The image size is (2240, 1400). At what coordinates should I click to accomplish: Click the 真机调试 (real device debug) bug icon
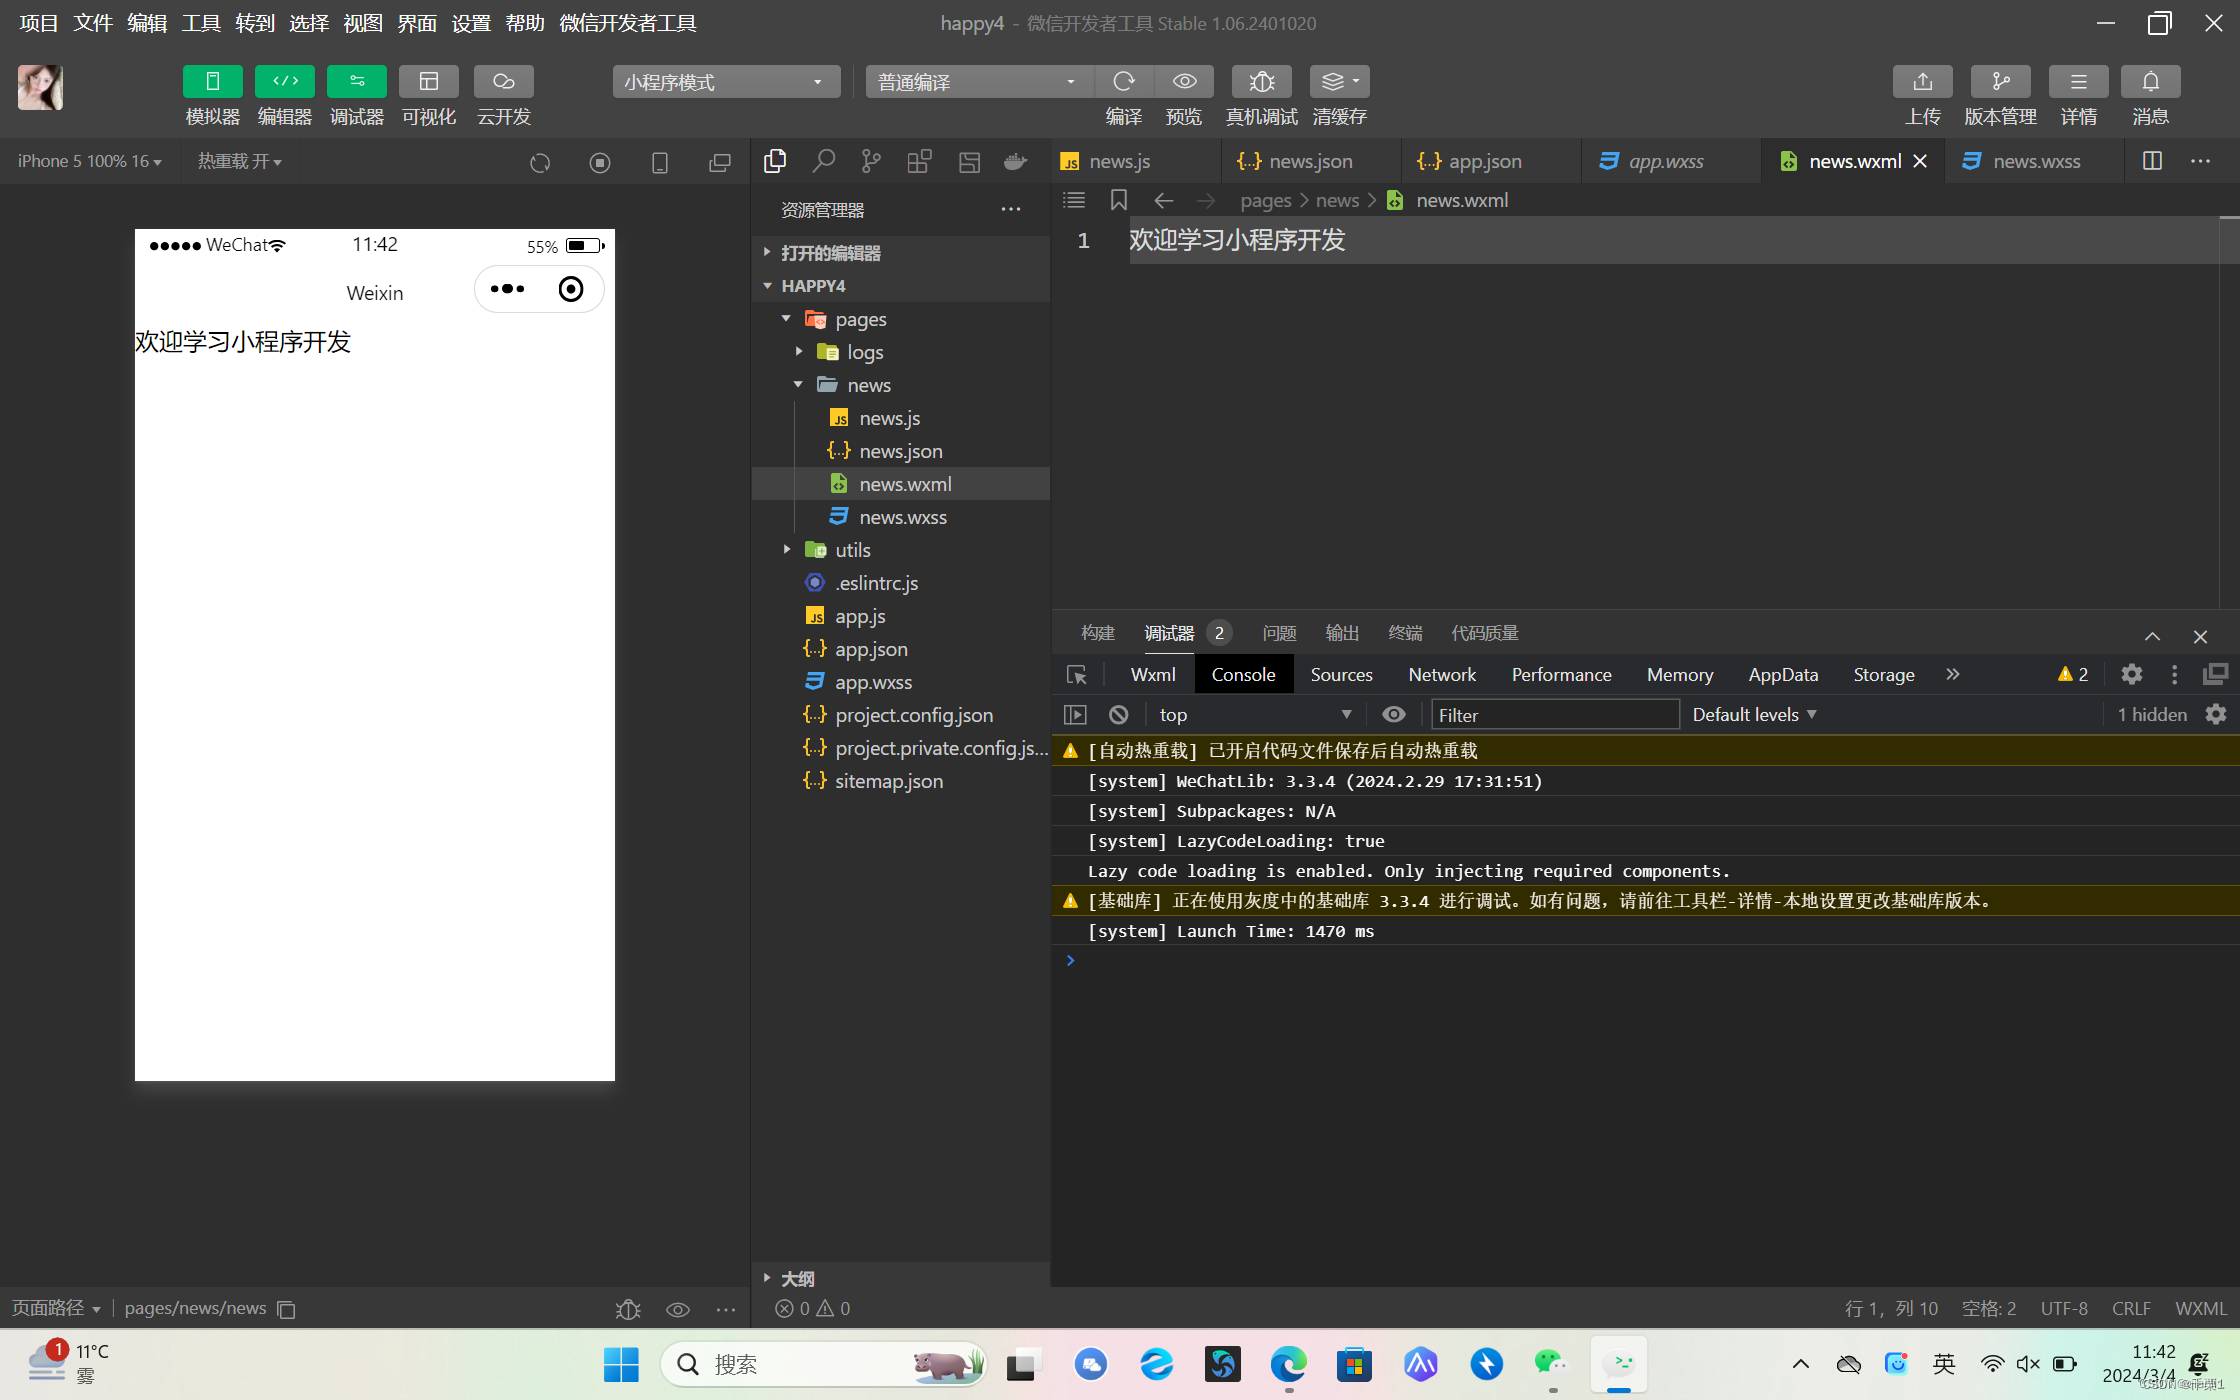point(1261,82)
